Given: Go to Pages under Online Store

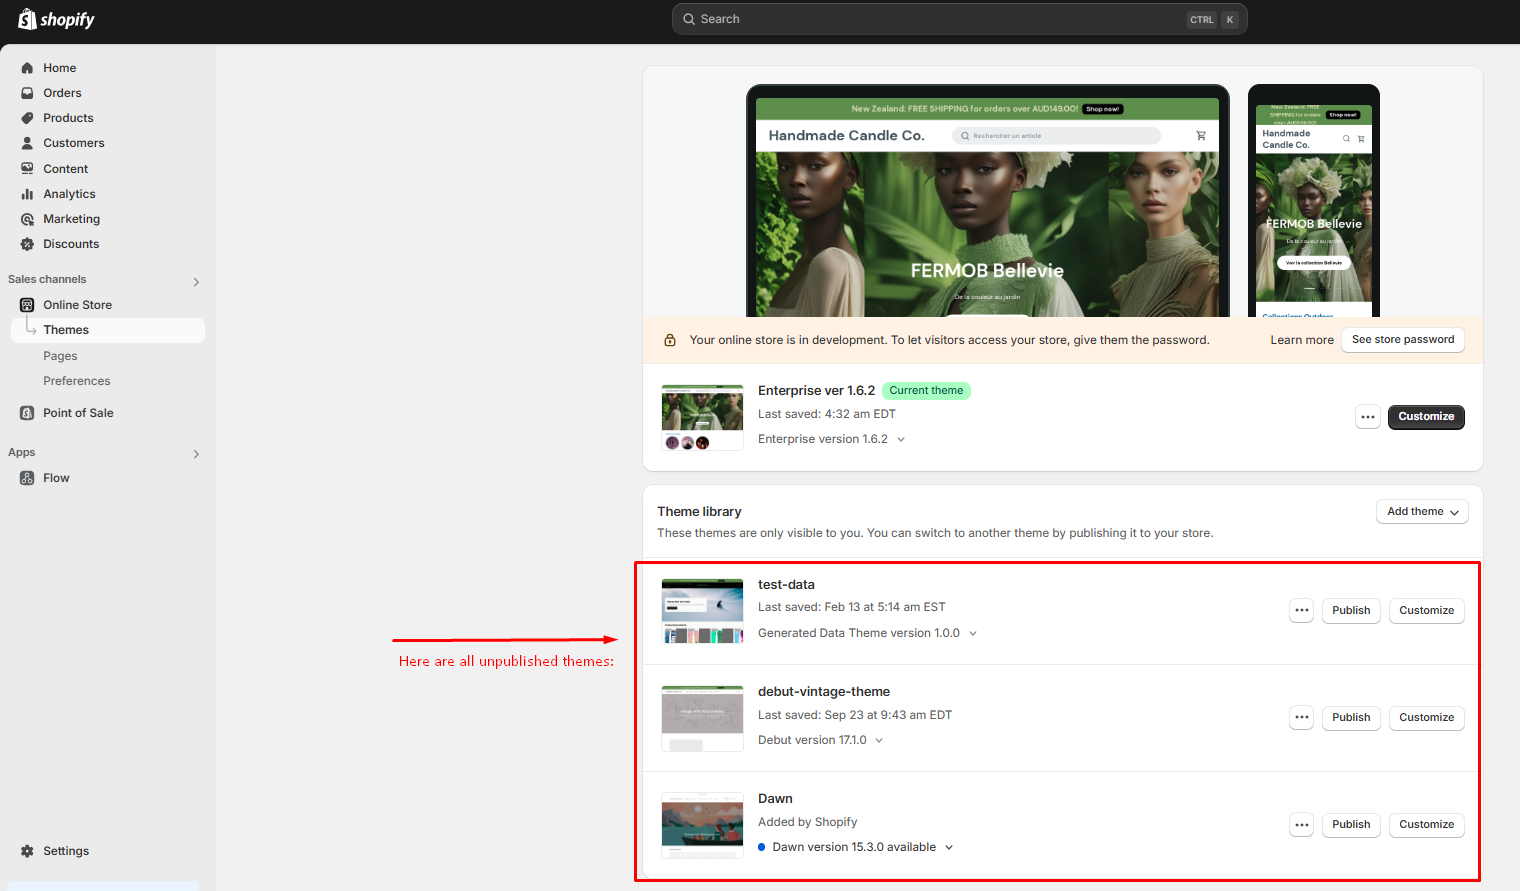Looking at the screenshot, I should [x=60, y=356].
